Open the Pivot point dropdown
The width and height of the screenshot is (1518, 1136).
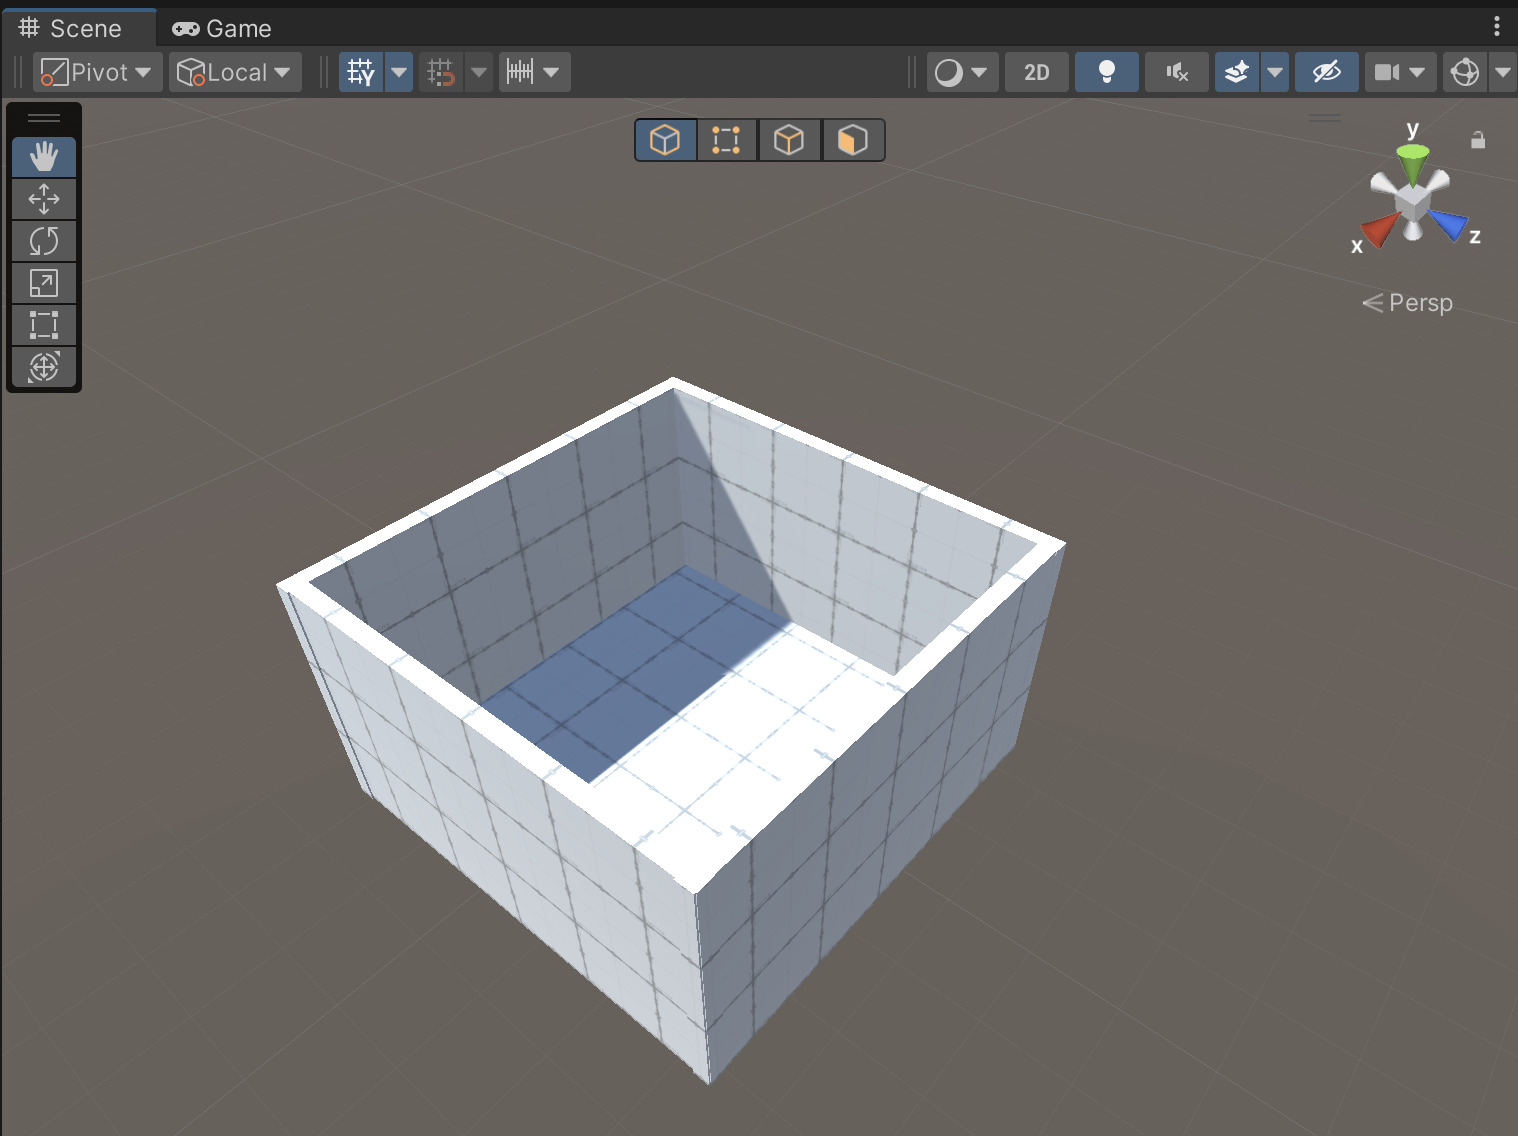tap(96, 71)
